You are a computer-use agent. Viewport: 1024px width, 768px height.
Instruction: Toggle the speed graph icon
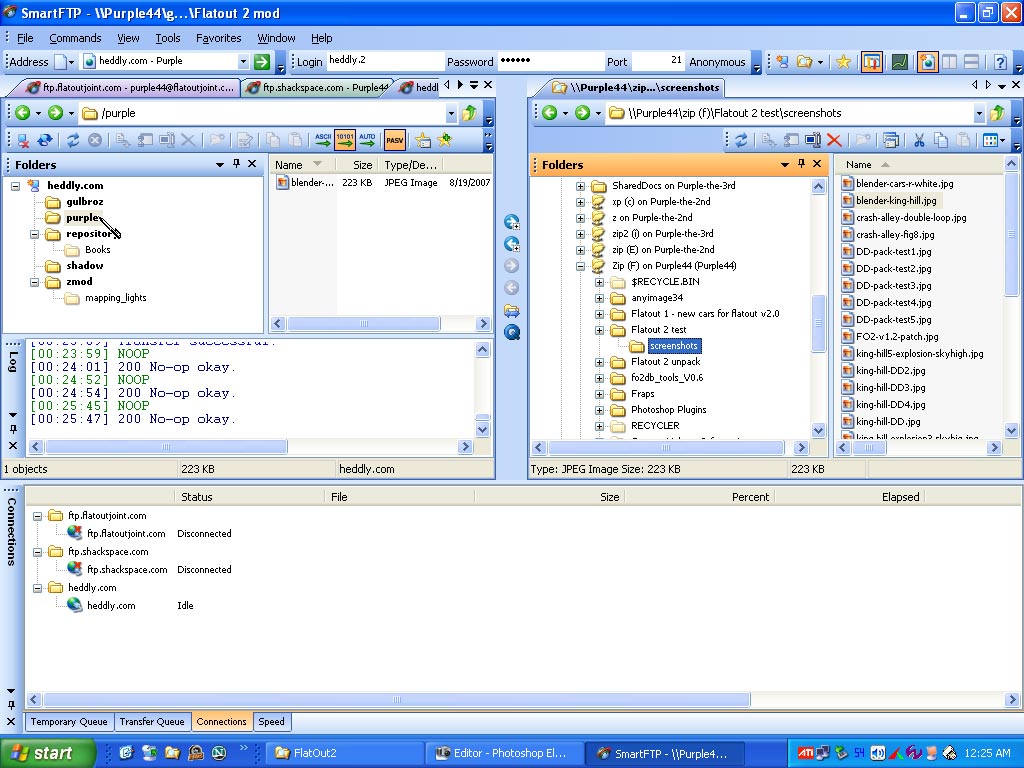pos(900,62)
